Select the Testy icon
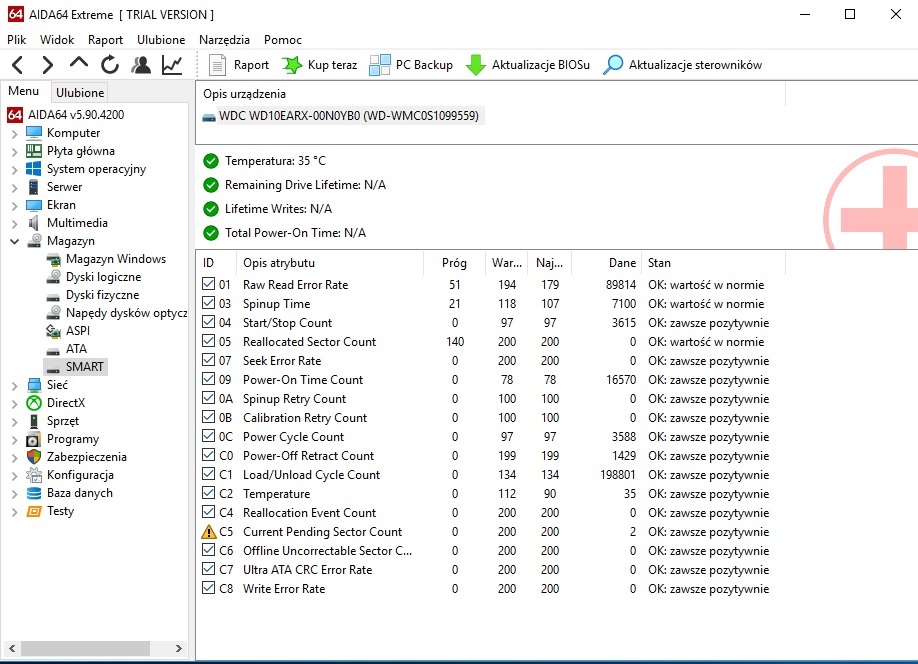This screenshot has height=664, width=918. click(34, 511)
